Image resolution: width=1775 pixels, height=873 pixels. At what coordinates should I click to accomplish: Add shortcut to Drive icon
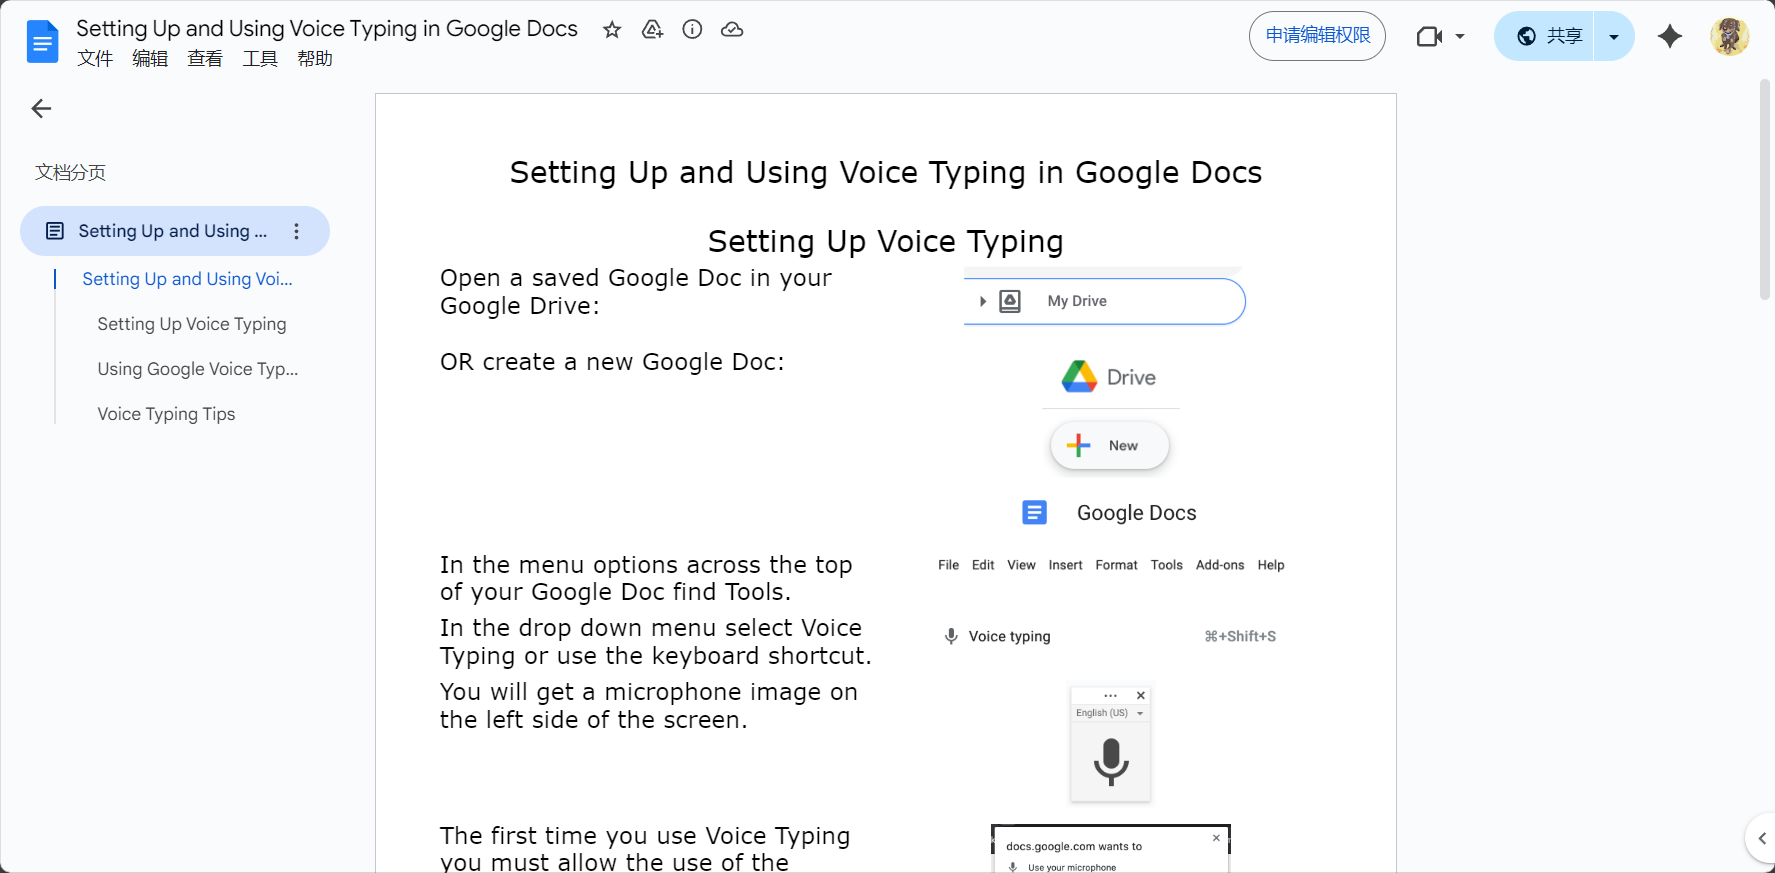(x=652, y=30)
